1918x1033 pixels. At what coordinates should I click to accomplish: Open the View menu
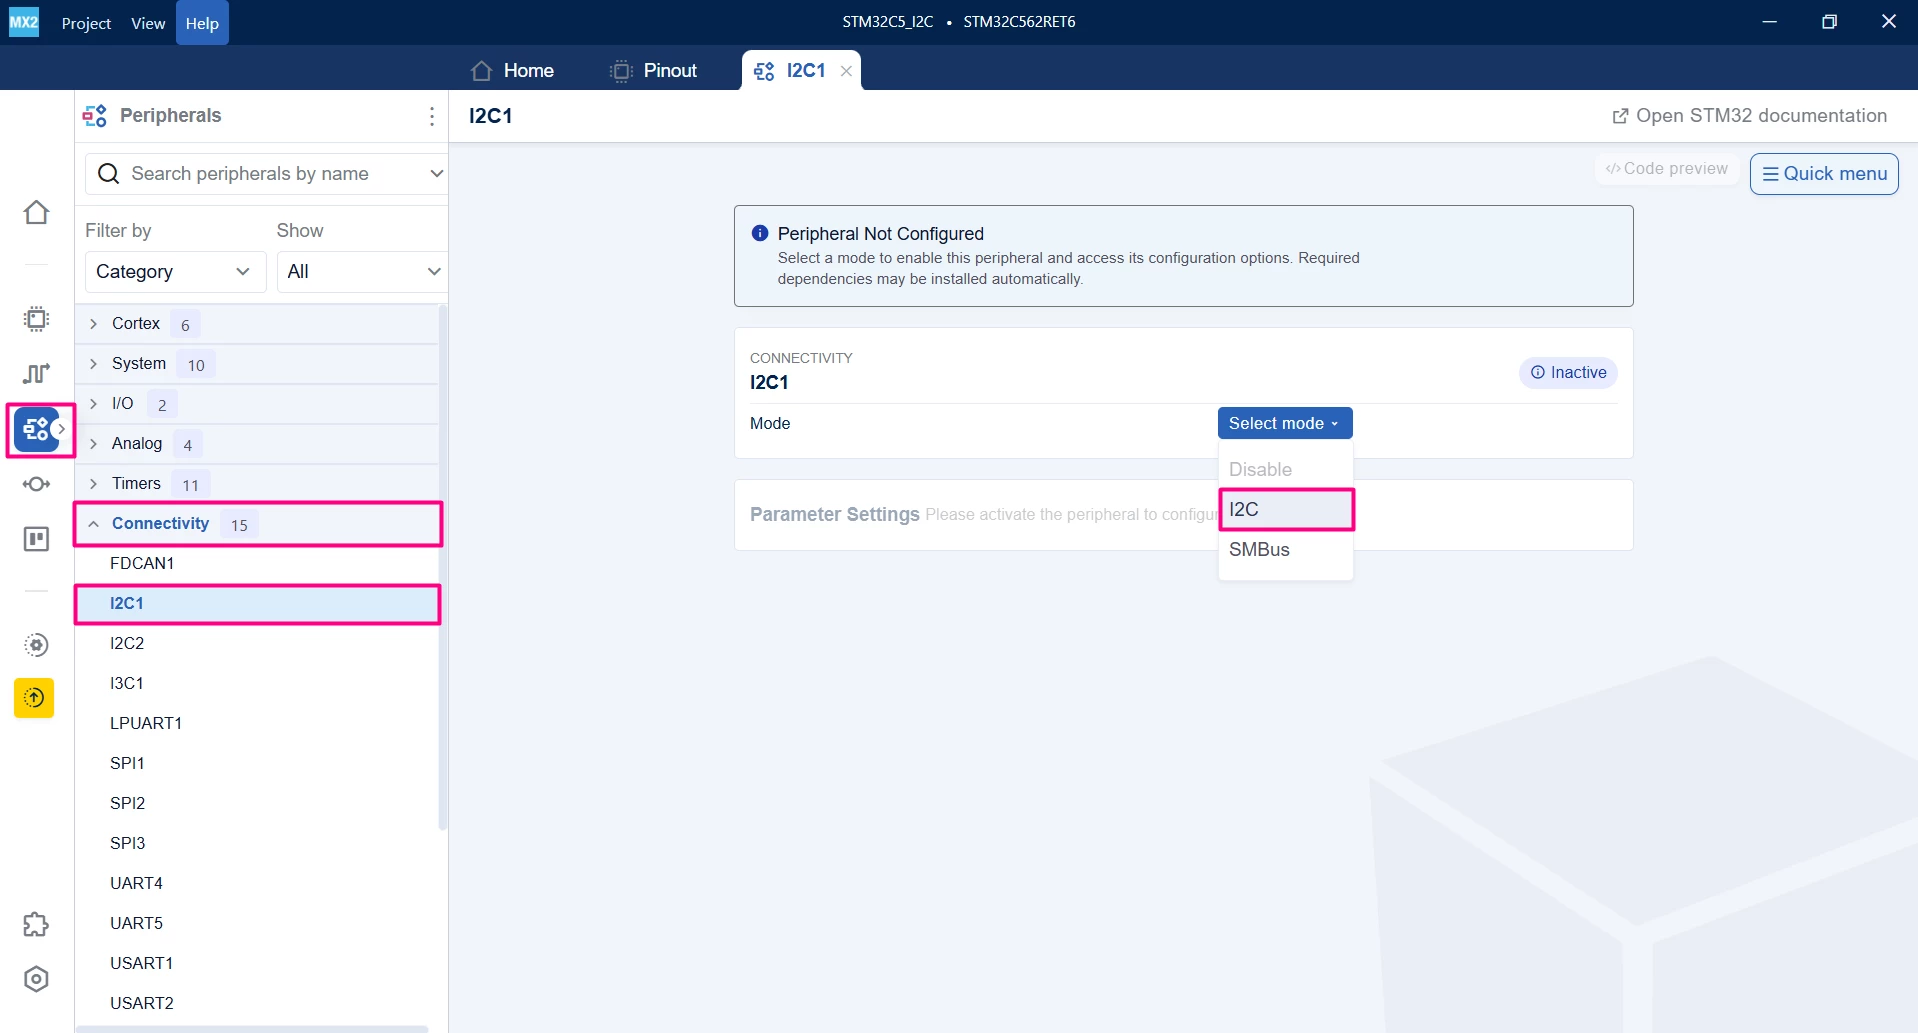click(148, 23)
